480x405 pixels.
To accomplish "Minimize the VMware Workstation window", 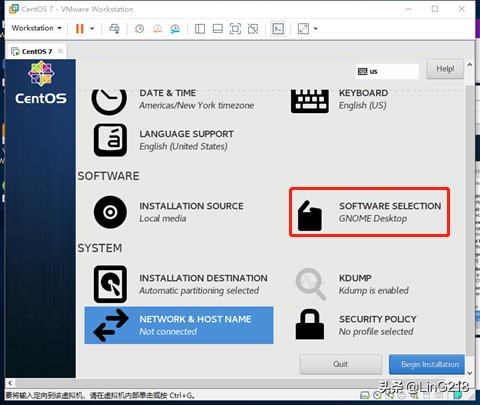I will click(x=409, y=9).
